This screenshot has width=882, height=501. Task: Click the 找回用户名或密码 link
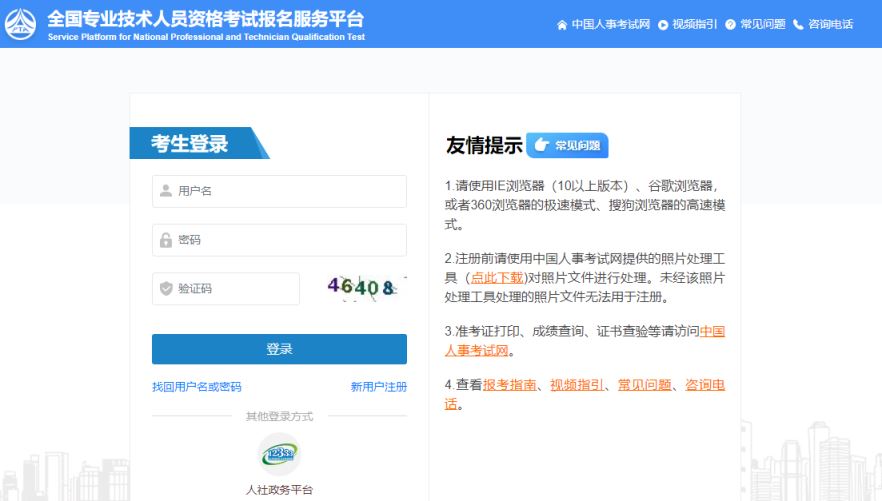pos(196,387)
